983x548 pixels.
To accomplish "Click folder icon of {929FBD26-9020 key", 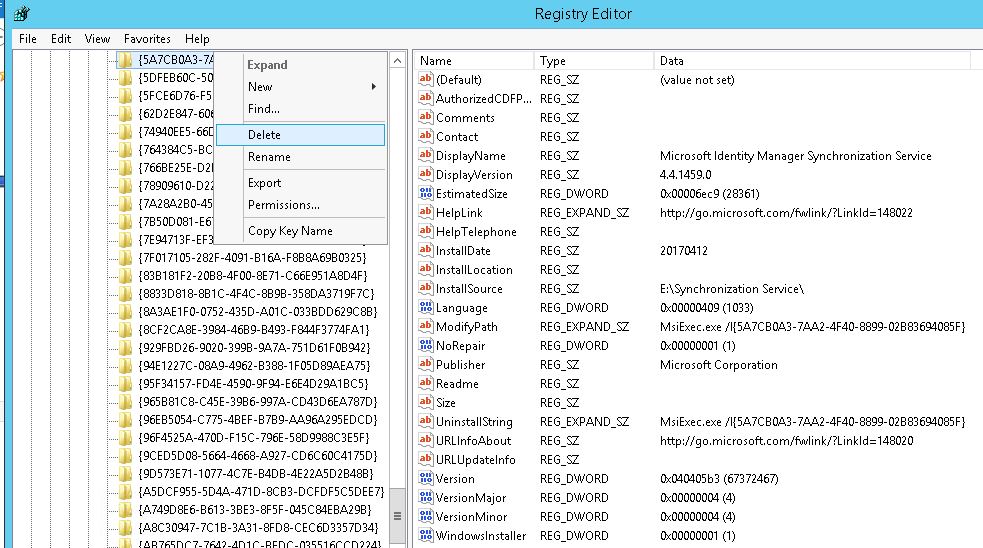I will pos(125,347).
